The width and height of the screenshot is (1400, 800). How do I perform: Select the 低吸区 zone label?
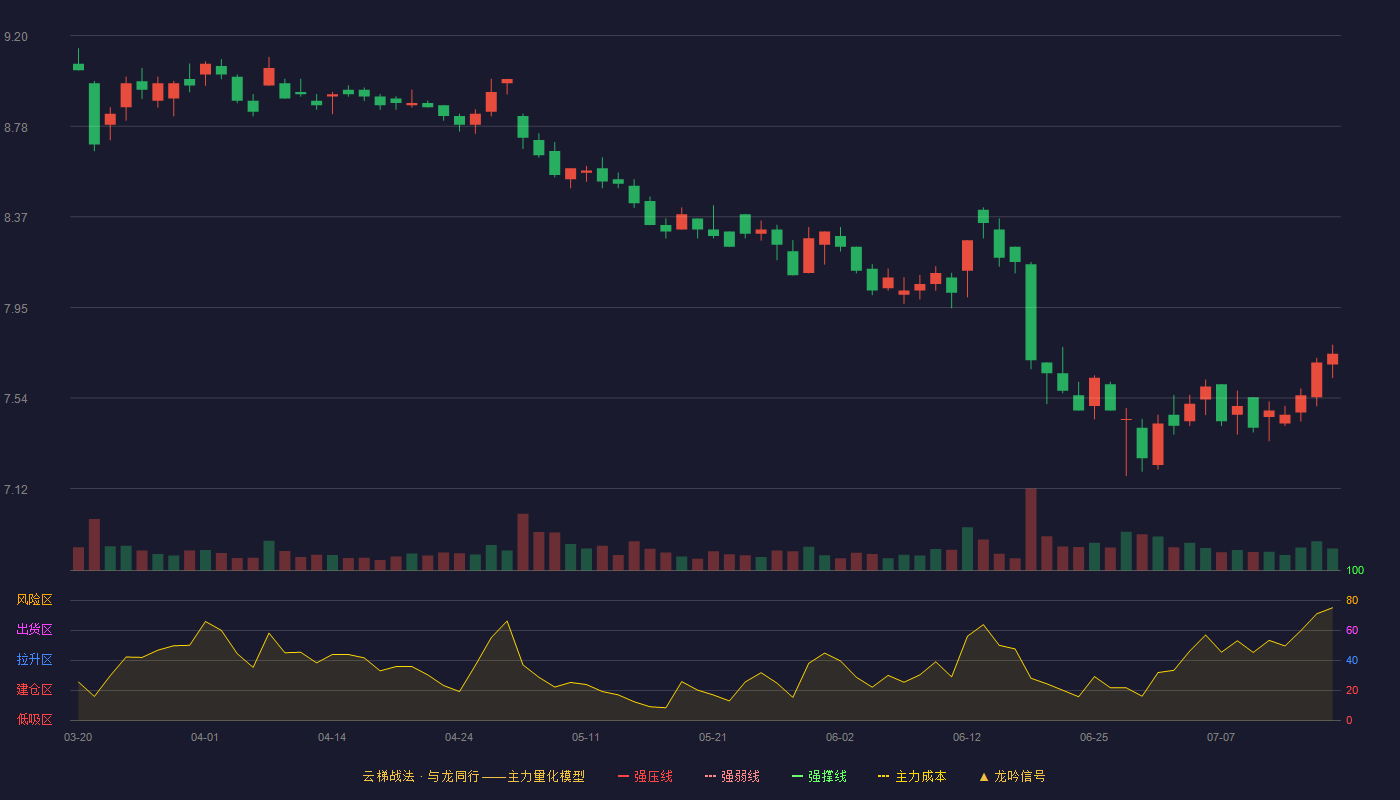[34, 719]
